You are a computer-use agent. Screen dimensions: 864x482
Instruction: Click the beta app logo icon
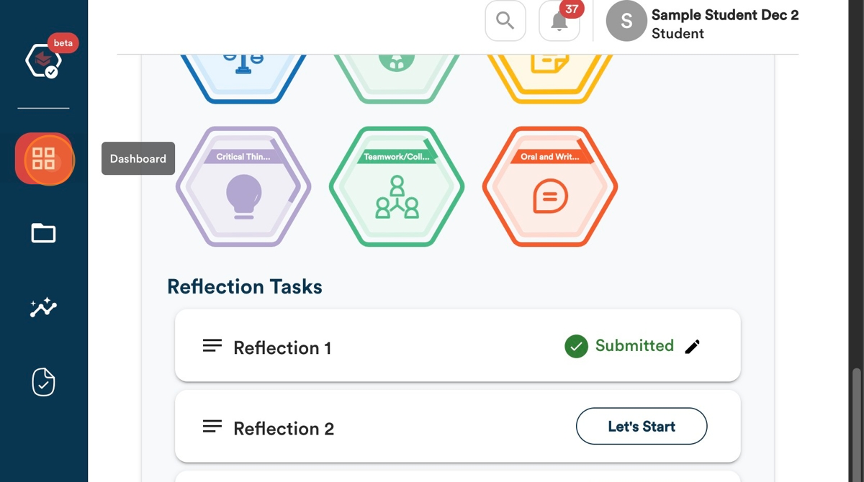(x=44, y=60)
